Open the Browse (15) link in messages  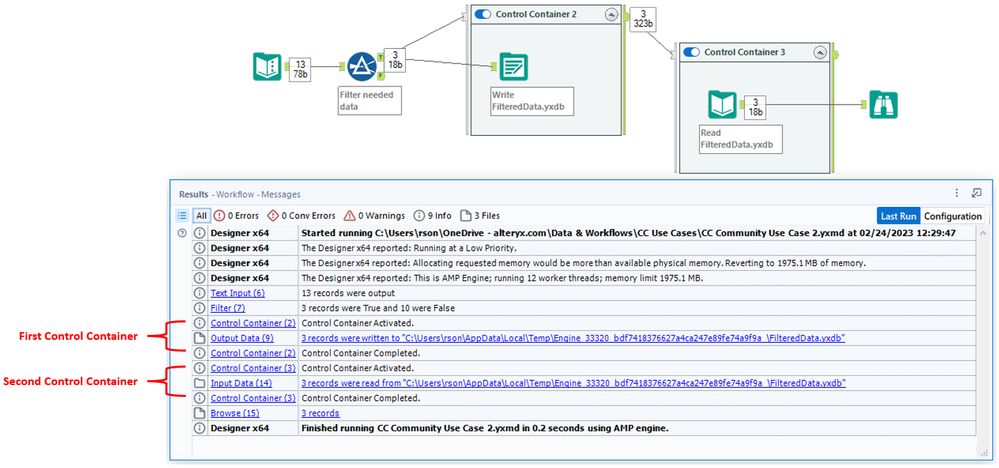pos(234,413)
